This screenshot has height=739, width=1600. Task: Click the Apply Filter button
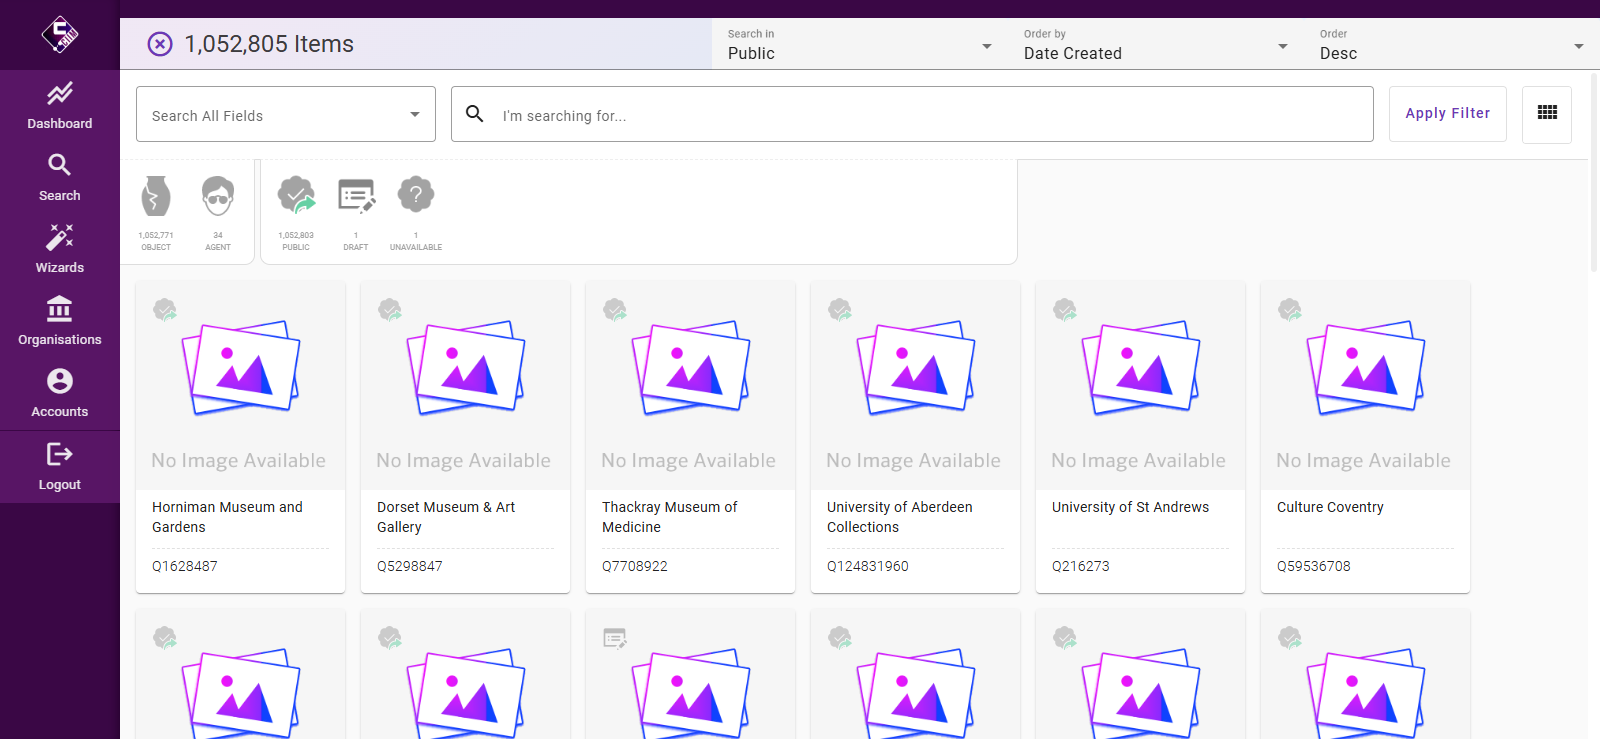coord(1447,114)
